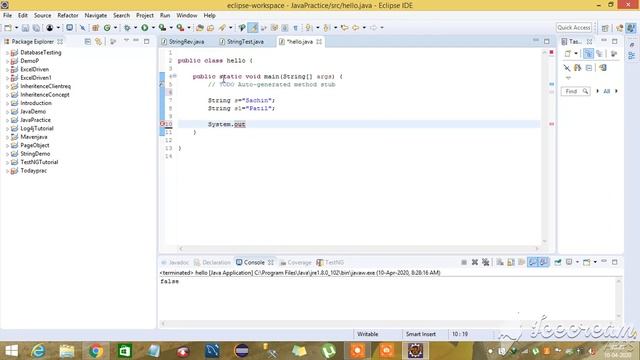Click the Open Type toolbar icon
Viewport: 640px width, 360px height.
coord(200,28)
